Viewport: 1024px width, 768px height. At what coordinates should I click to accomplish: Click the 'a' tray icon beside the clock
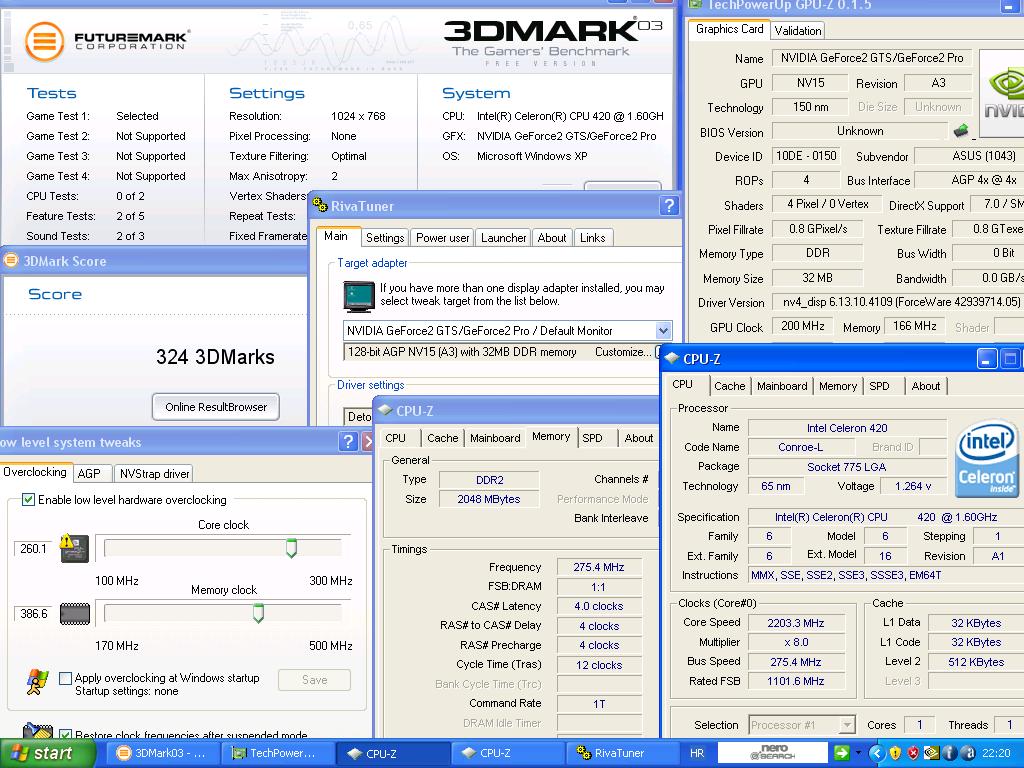[x=968, y=753]
